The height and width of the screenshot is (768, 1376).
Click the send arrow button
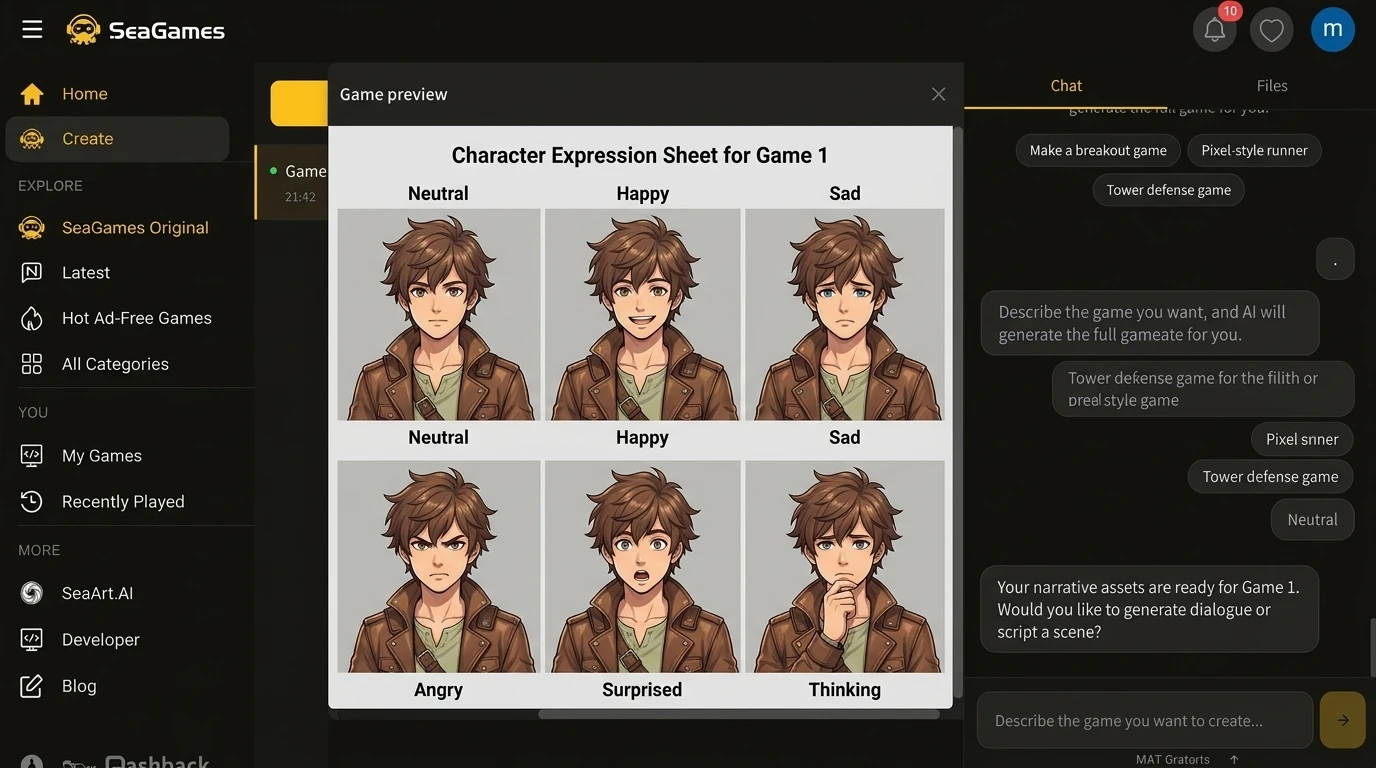pos(1342,720)
